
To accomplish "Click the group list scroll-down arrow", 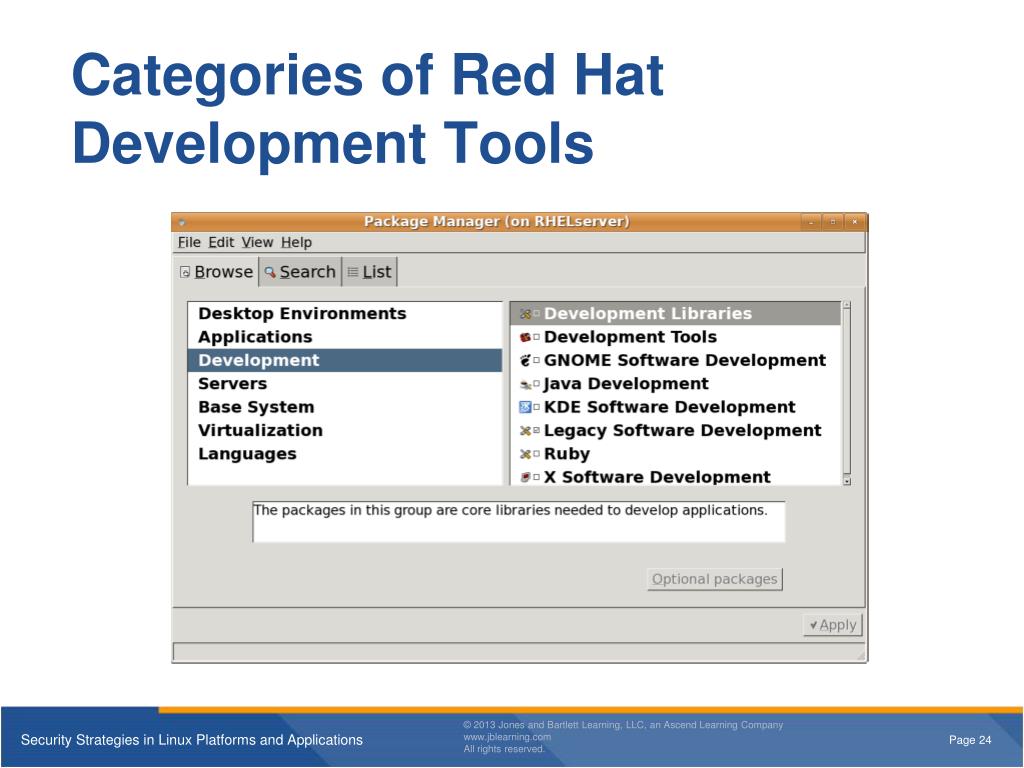I will tap(847, 481).
